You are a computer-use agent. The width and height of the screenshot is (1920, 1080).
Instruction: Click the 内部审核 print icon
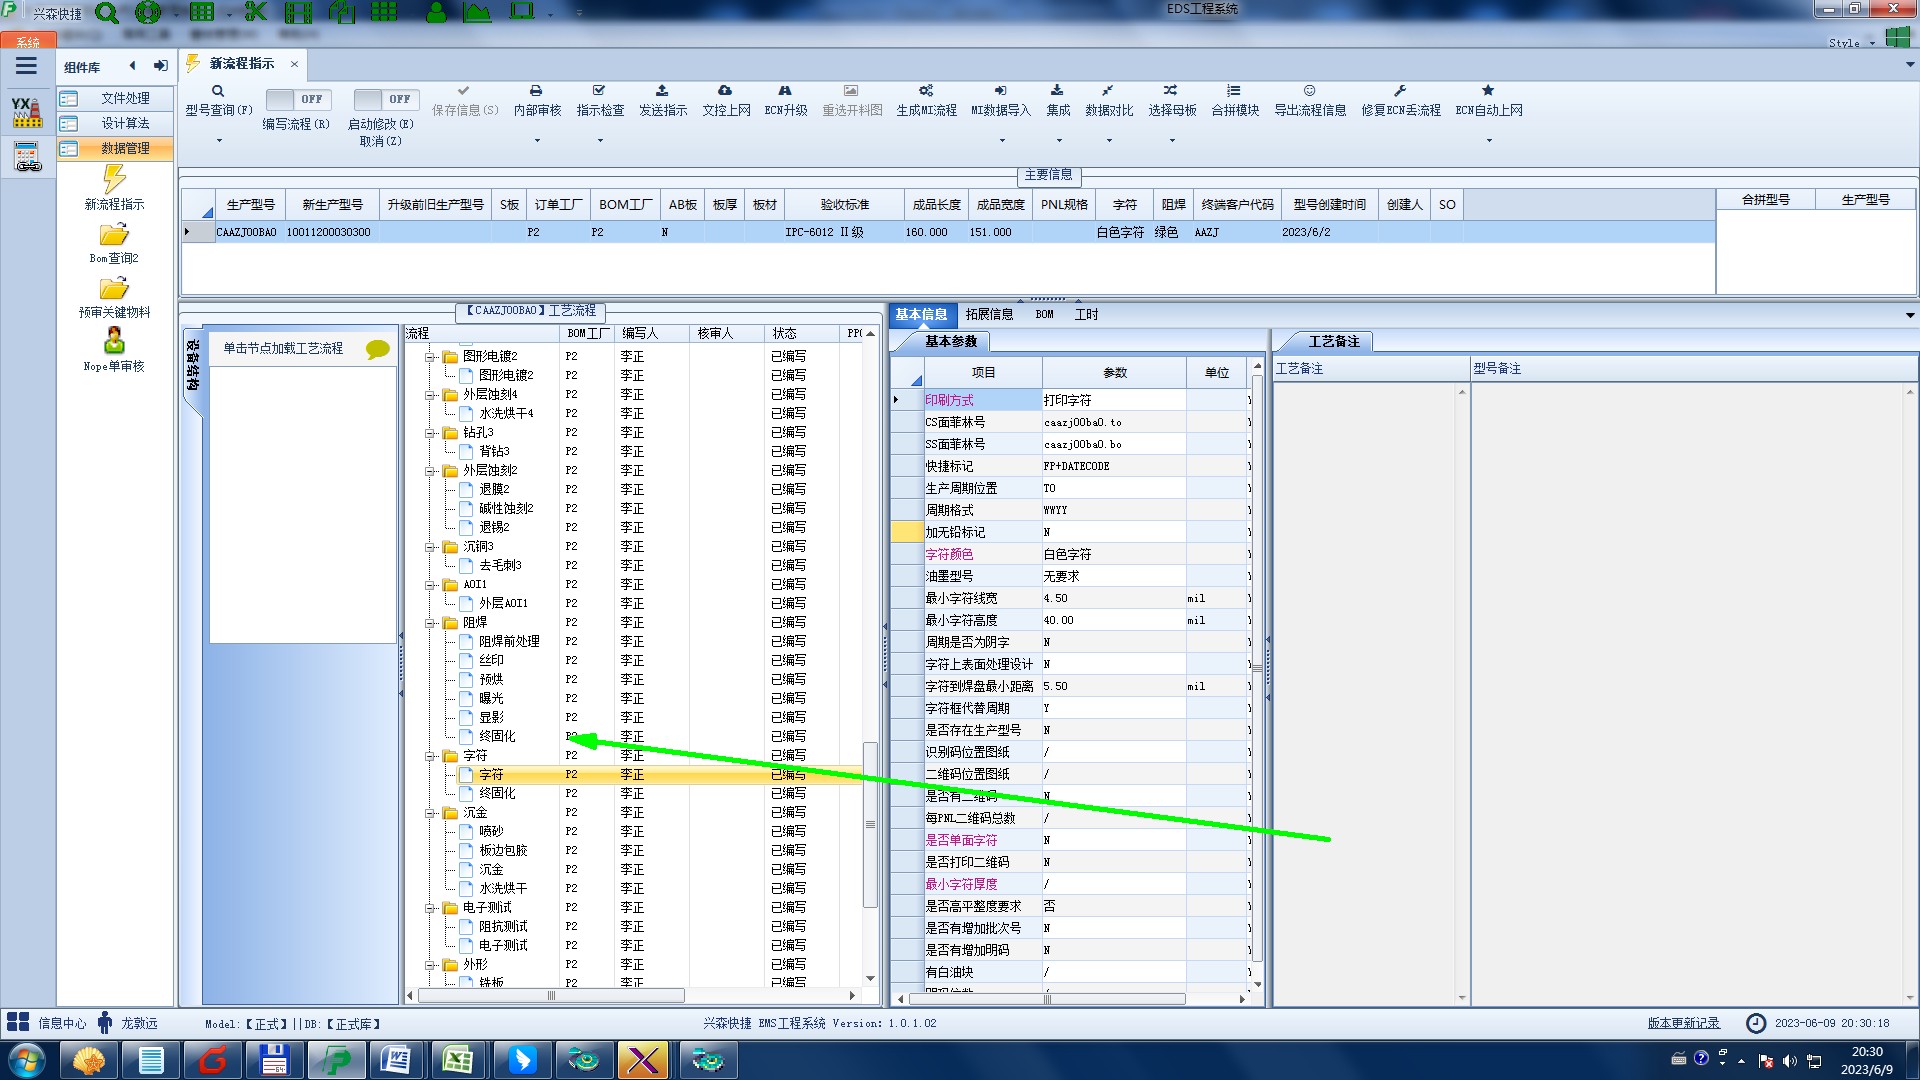click(536, 91)
